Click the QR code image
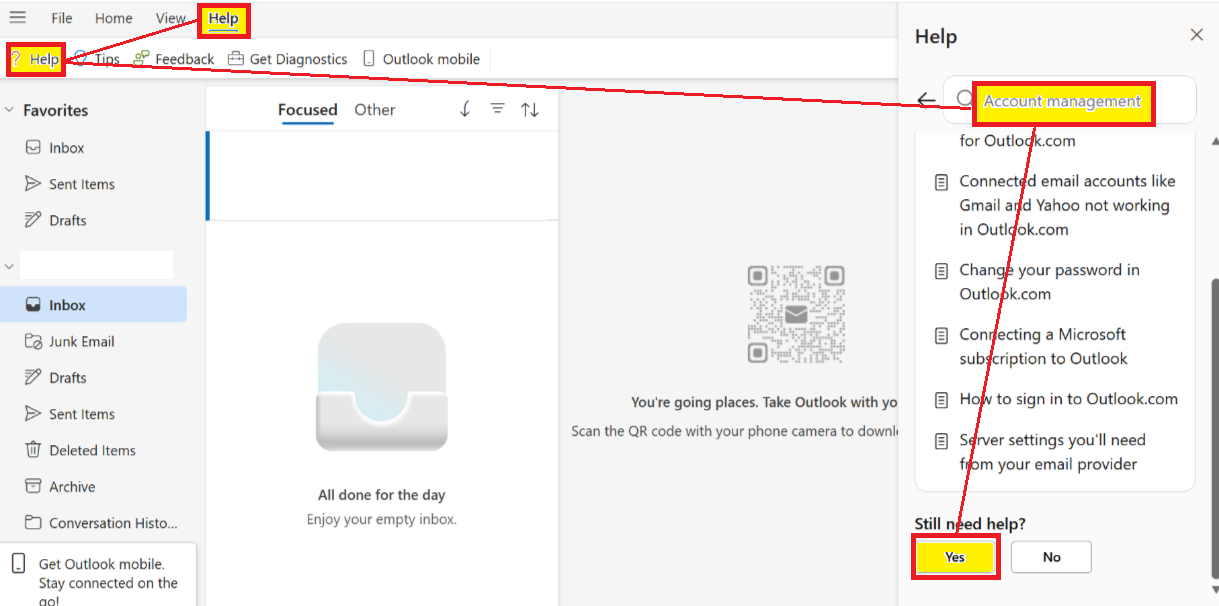This screenshot has height=606, width=1219. coord(796,314)
